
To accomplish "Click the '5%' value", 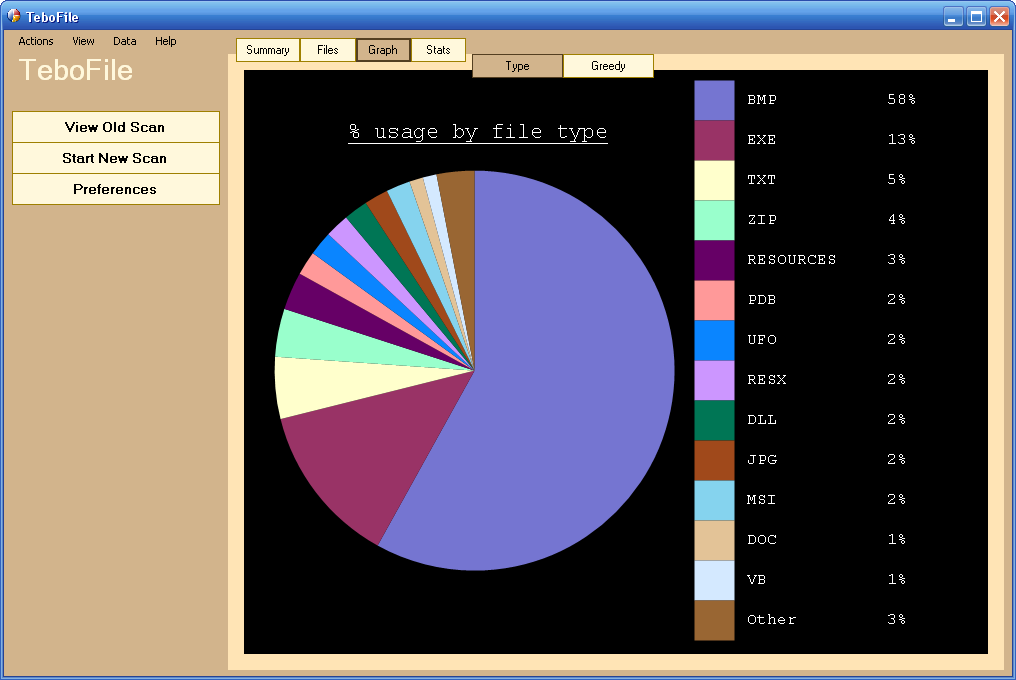I will 897,180.
